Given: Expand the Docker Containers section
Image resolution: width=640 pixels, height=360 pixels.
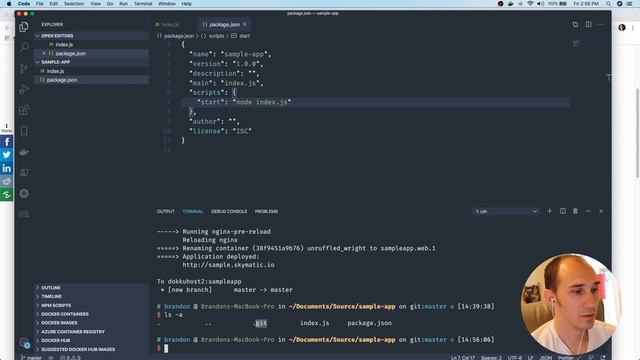Looking at the screenshot, I should 91,314.
